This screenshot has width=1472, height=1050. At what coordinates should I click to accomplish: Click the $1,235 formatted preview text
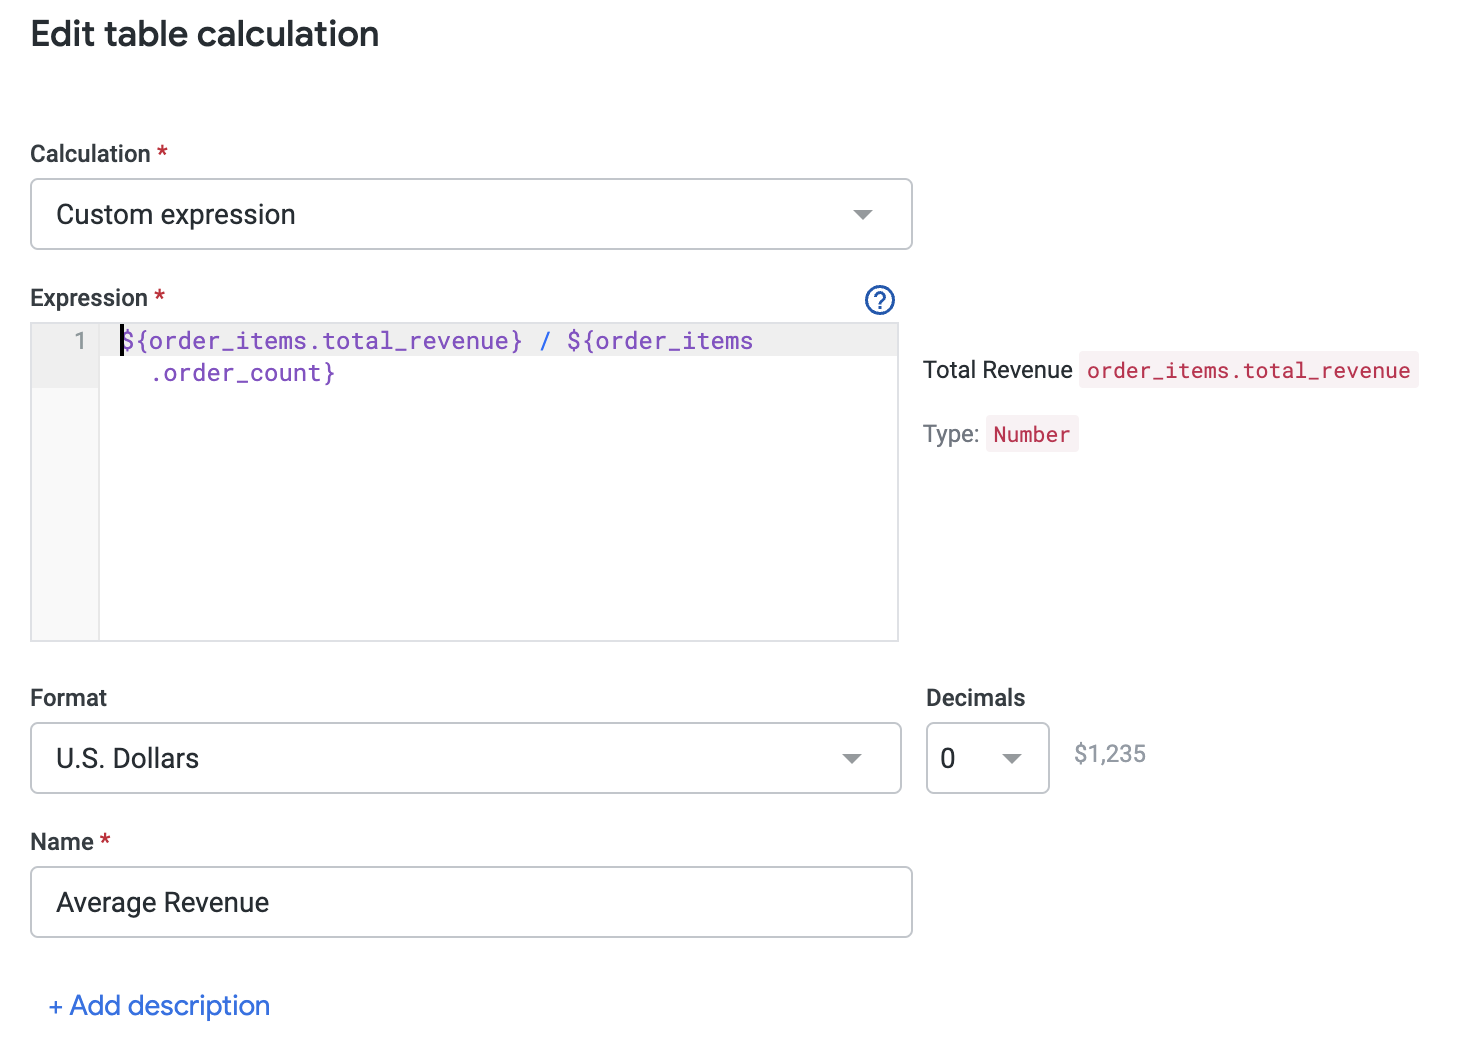pos(1110,754)
